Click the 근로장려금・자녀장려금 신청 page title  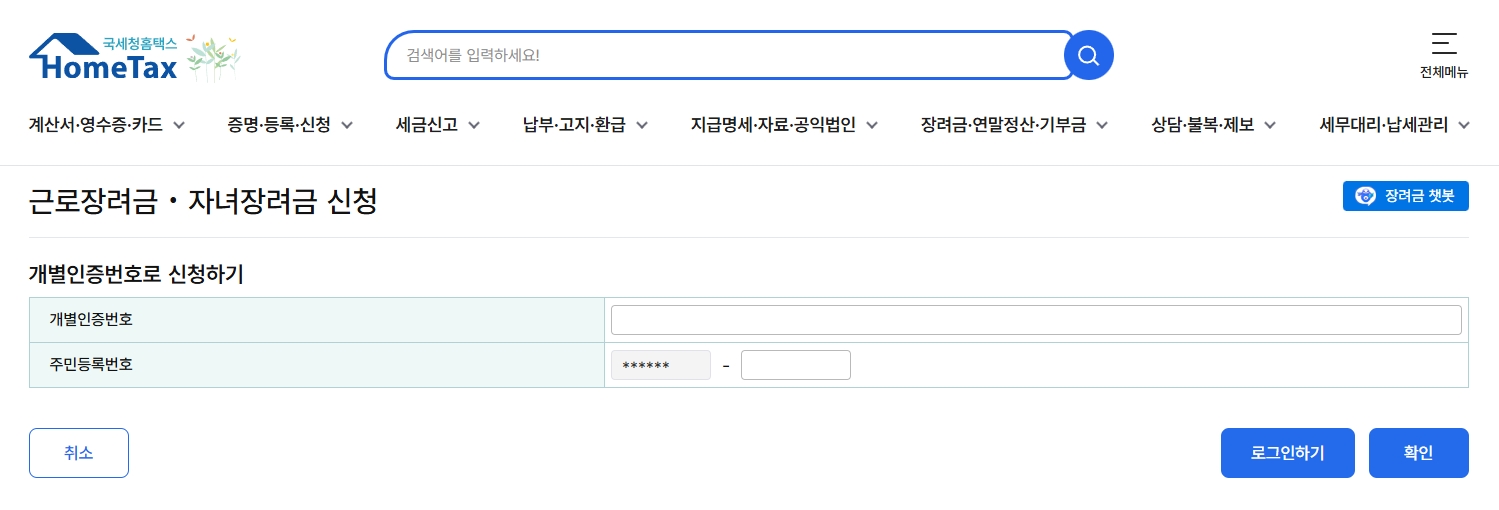pos(203,202)
